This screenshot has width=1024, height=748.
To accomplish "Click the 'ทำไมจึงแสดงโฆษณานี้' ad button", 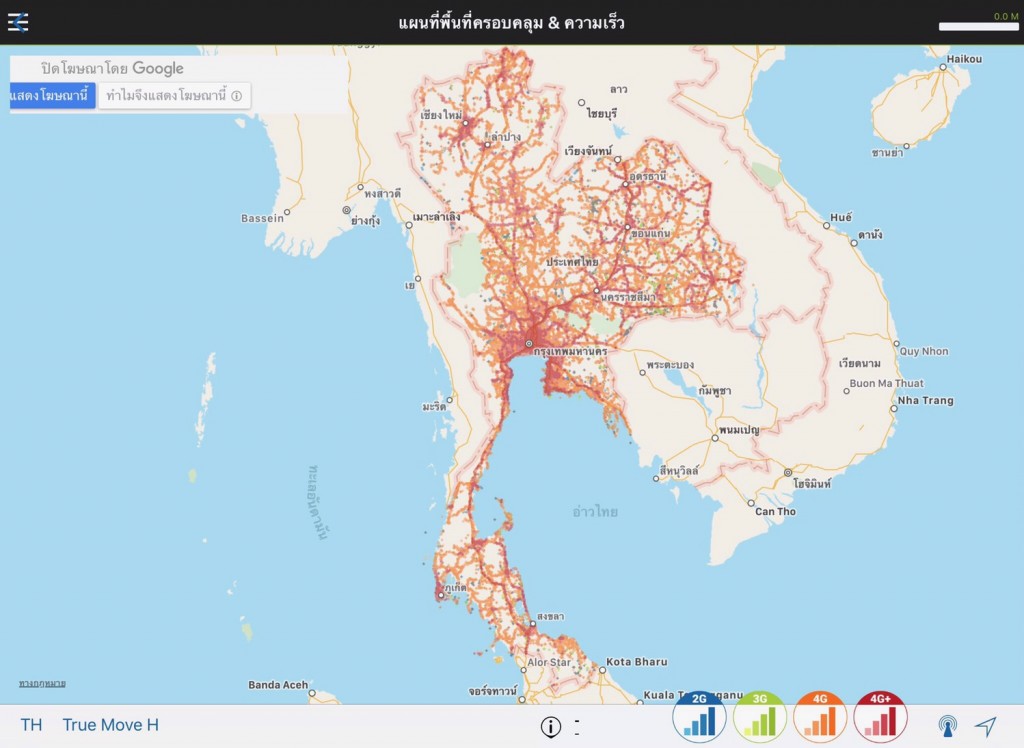I will click(x=174, y=96).
